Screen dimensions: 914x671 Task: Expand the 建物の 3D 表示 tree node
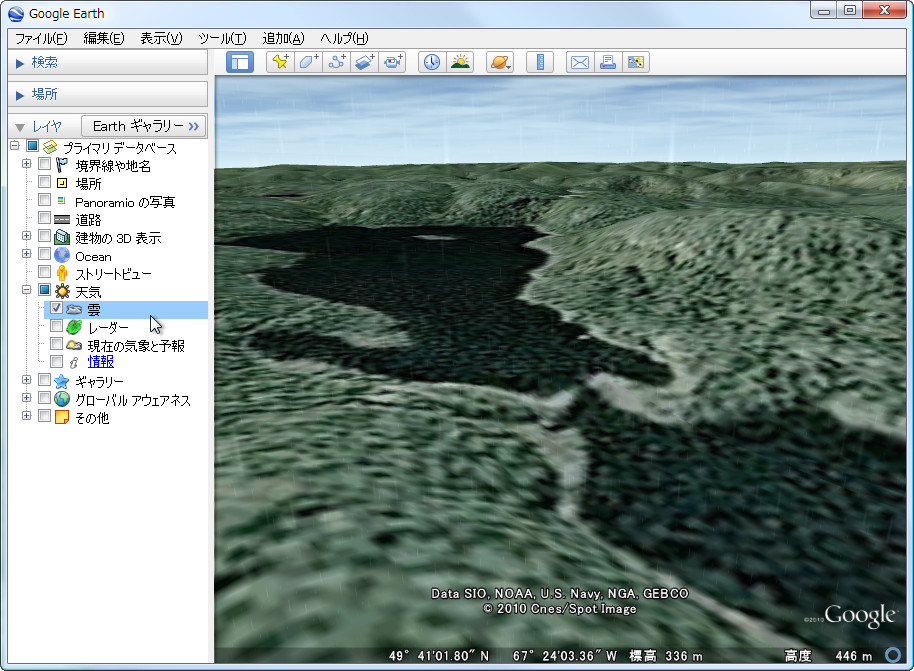pyautogui.click(x=26, y=236)
